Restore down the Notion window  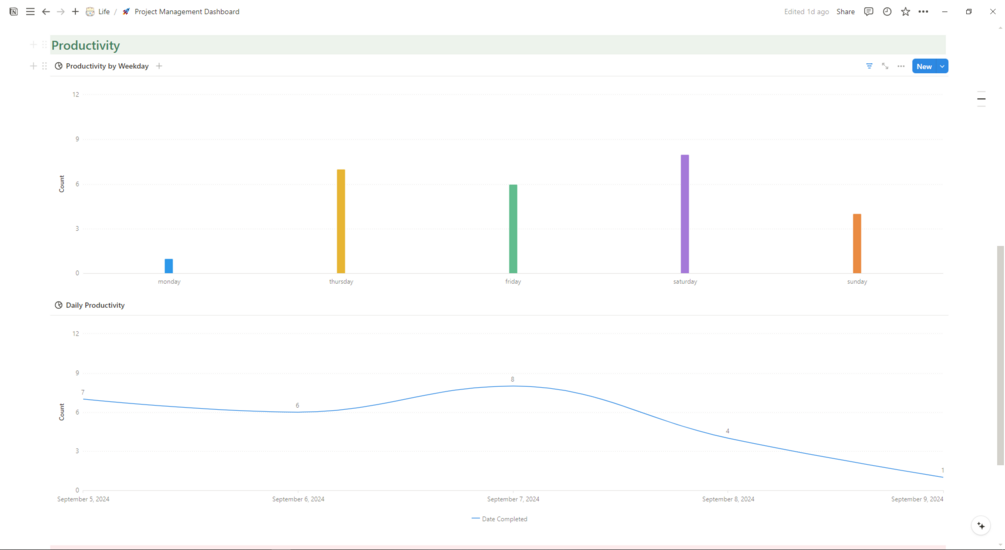968,12
